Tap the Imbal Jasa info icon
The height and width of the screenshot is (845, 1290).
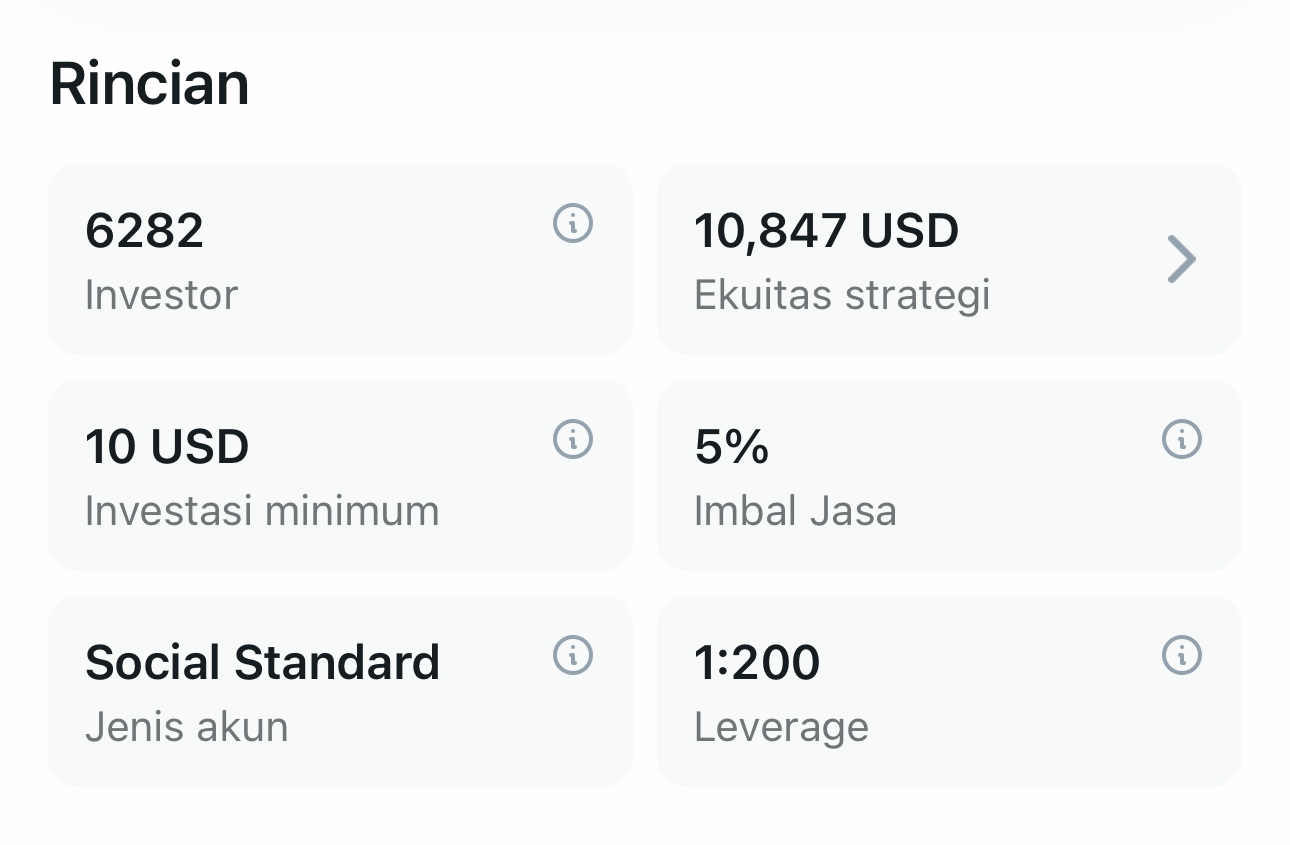[1181, 439]
